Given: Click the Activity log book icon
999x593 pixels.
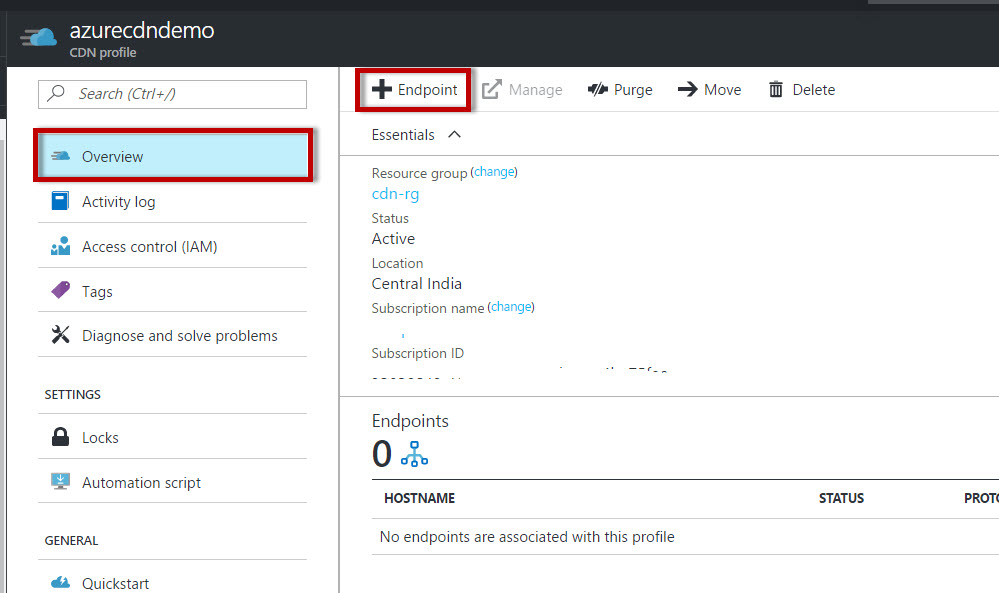Looking at the screenshot, I should [x=60, y=201].
